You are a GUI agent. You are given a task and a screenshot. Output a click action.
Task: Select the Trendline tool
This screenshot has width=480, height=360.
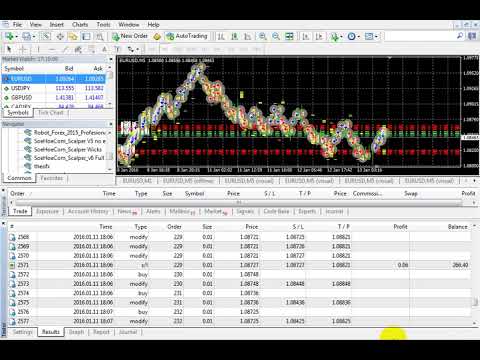click(x=65, y=49)
